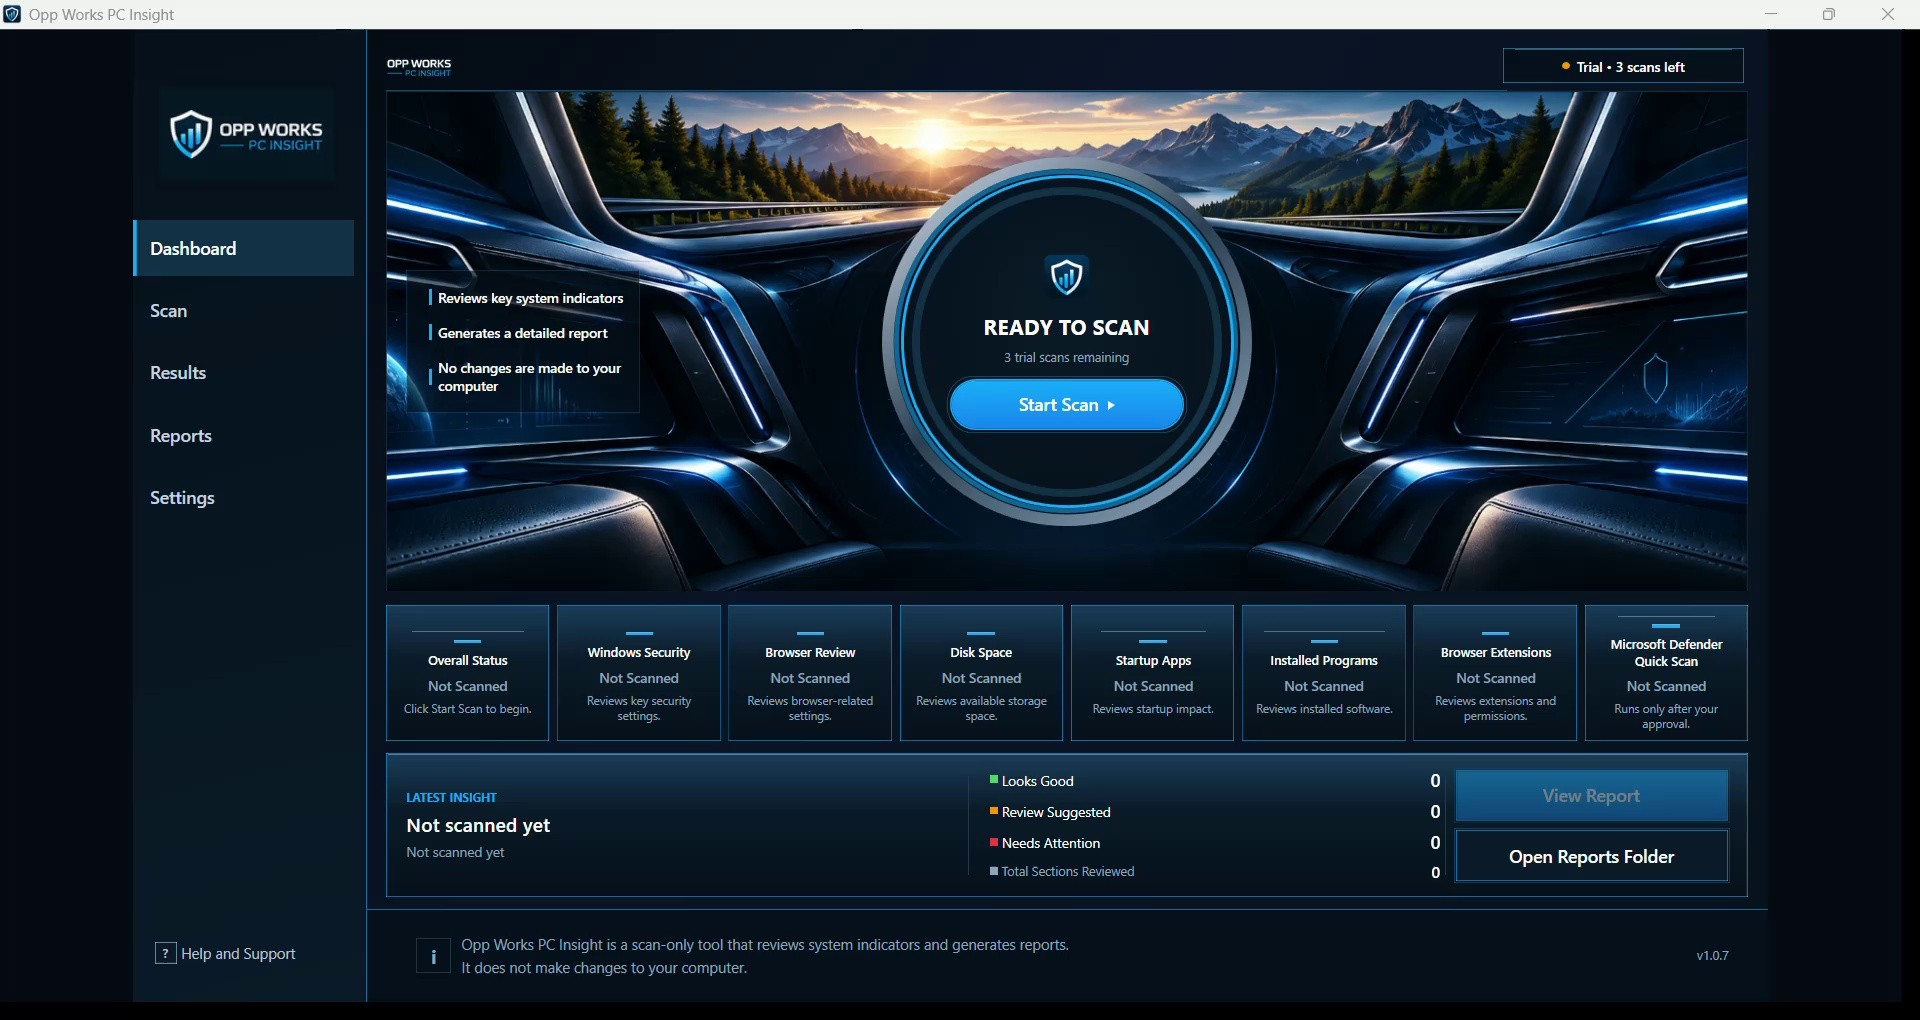Click the title bar app icon
Viewport: 1920px width, 1020px height.
point(12,14)
